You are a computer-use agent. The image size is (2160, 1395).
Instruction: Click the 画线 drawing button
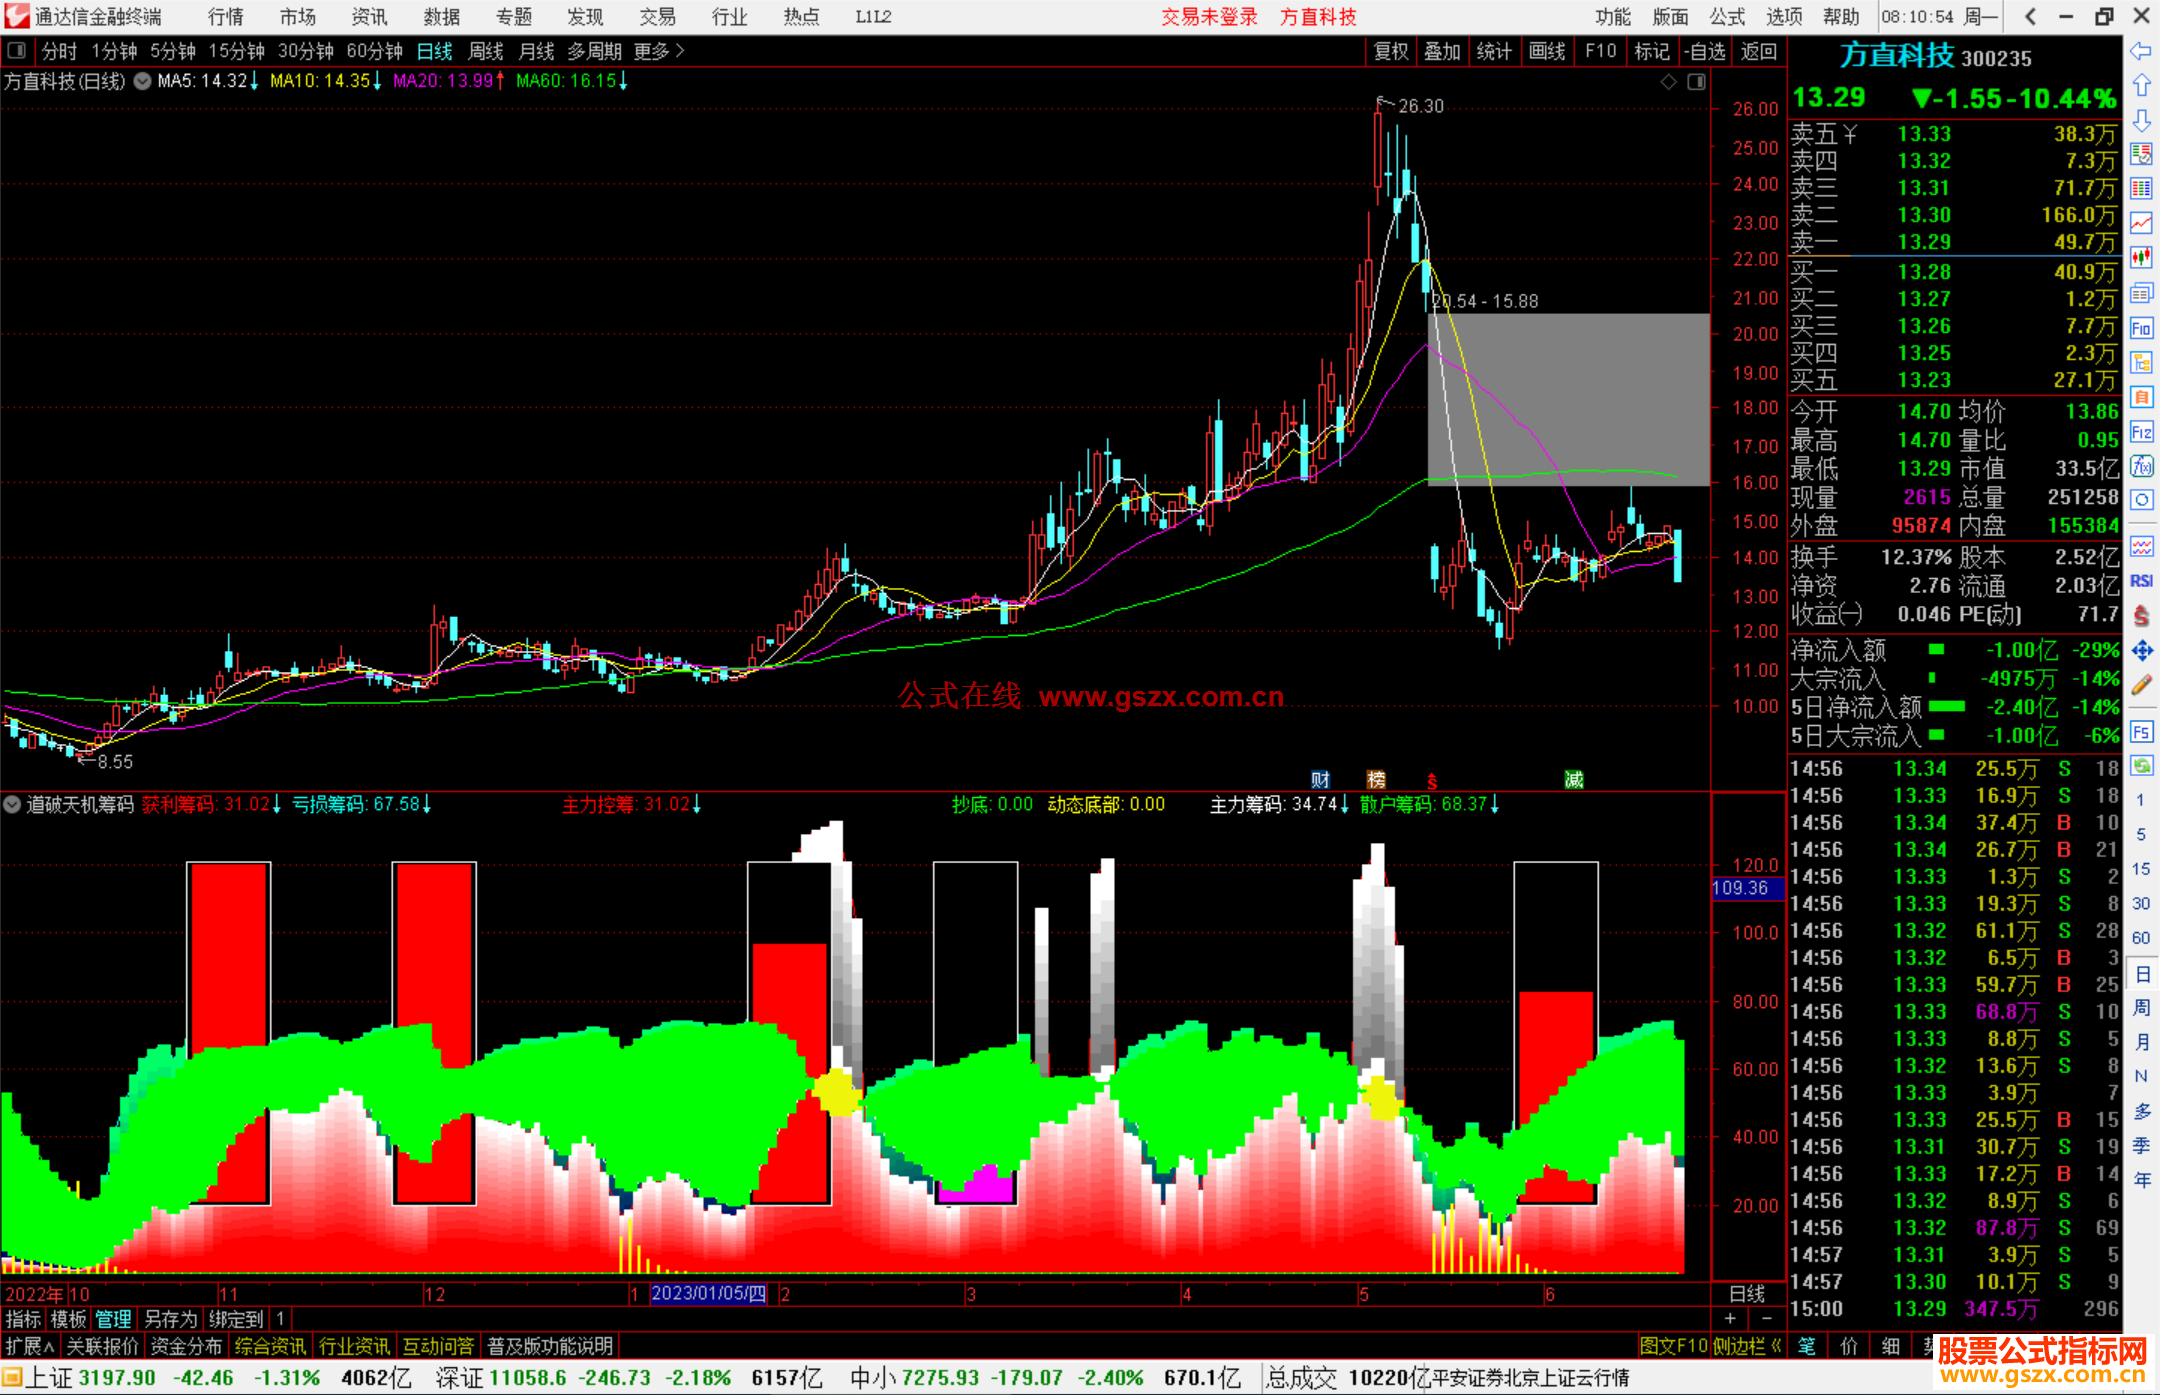(1547, 51)
